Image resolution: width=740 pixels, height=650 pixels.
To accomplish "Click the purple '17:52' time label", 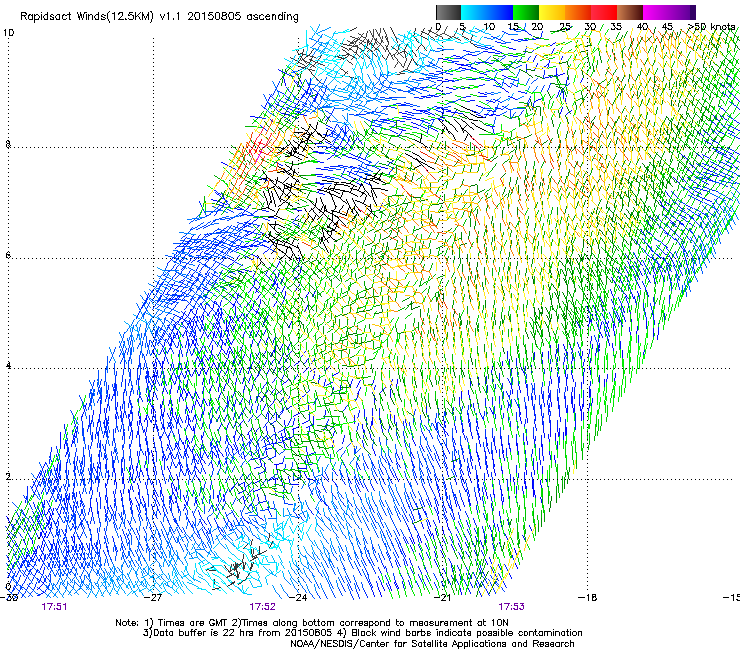I will click(x=262, y=607).
